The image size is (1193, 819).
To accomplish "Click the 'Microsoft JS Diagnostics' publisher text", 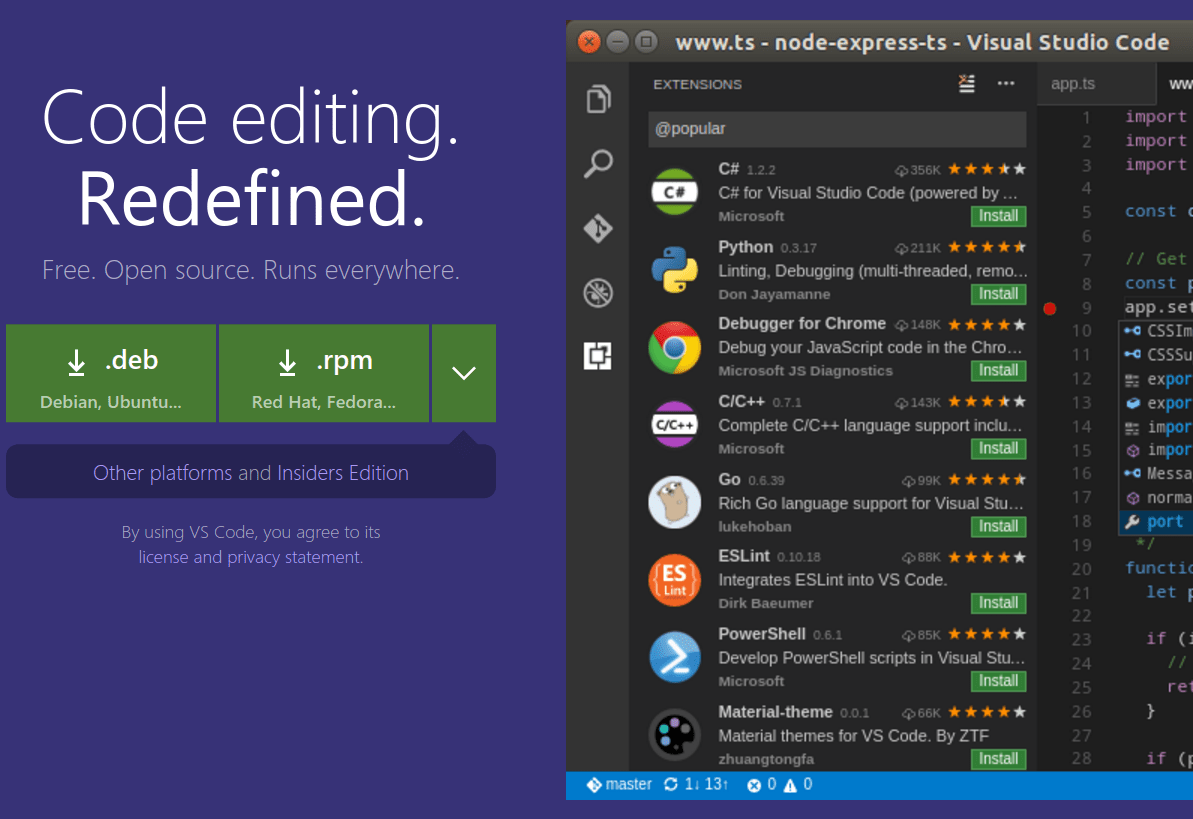I will click(805, 371).
